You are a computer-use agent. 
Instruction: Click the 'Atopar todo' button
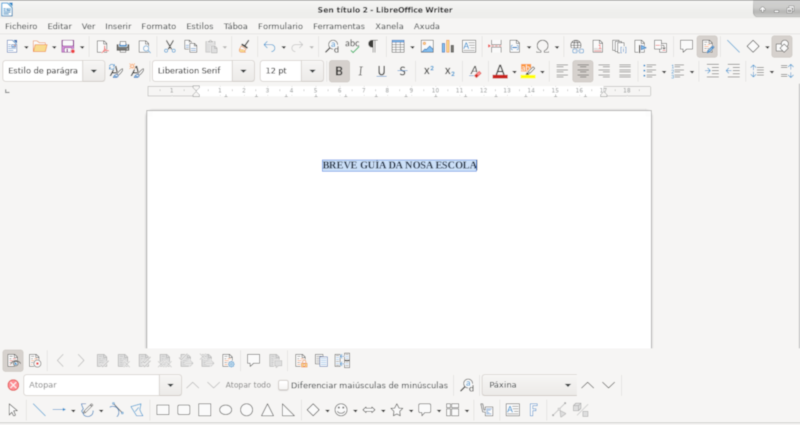pyautogui.click(x=248, y=385)
